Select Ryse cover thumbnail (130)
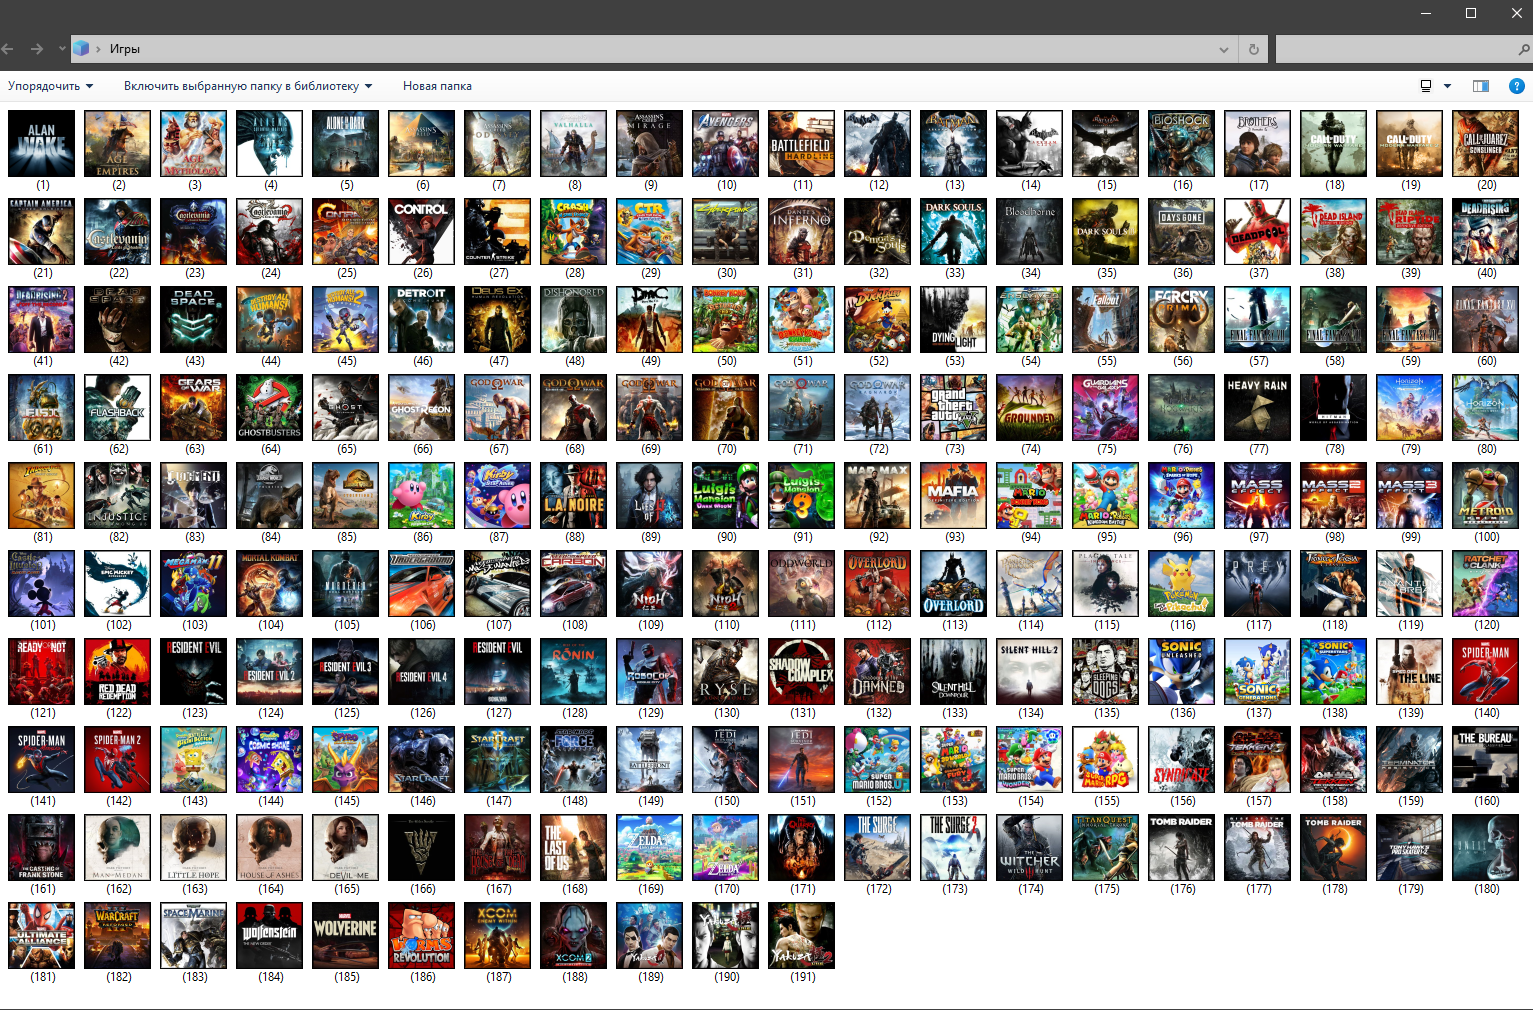The height and width of the screenshot is (1010, 1533). tap(726, 672)
